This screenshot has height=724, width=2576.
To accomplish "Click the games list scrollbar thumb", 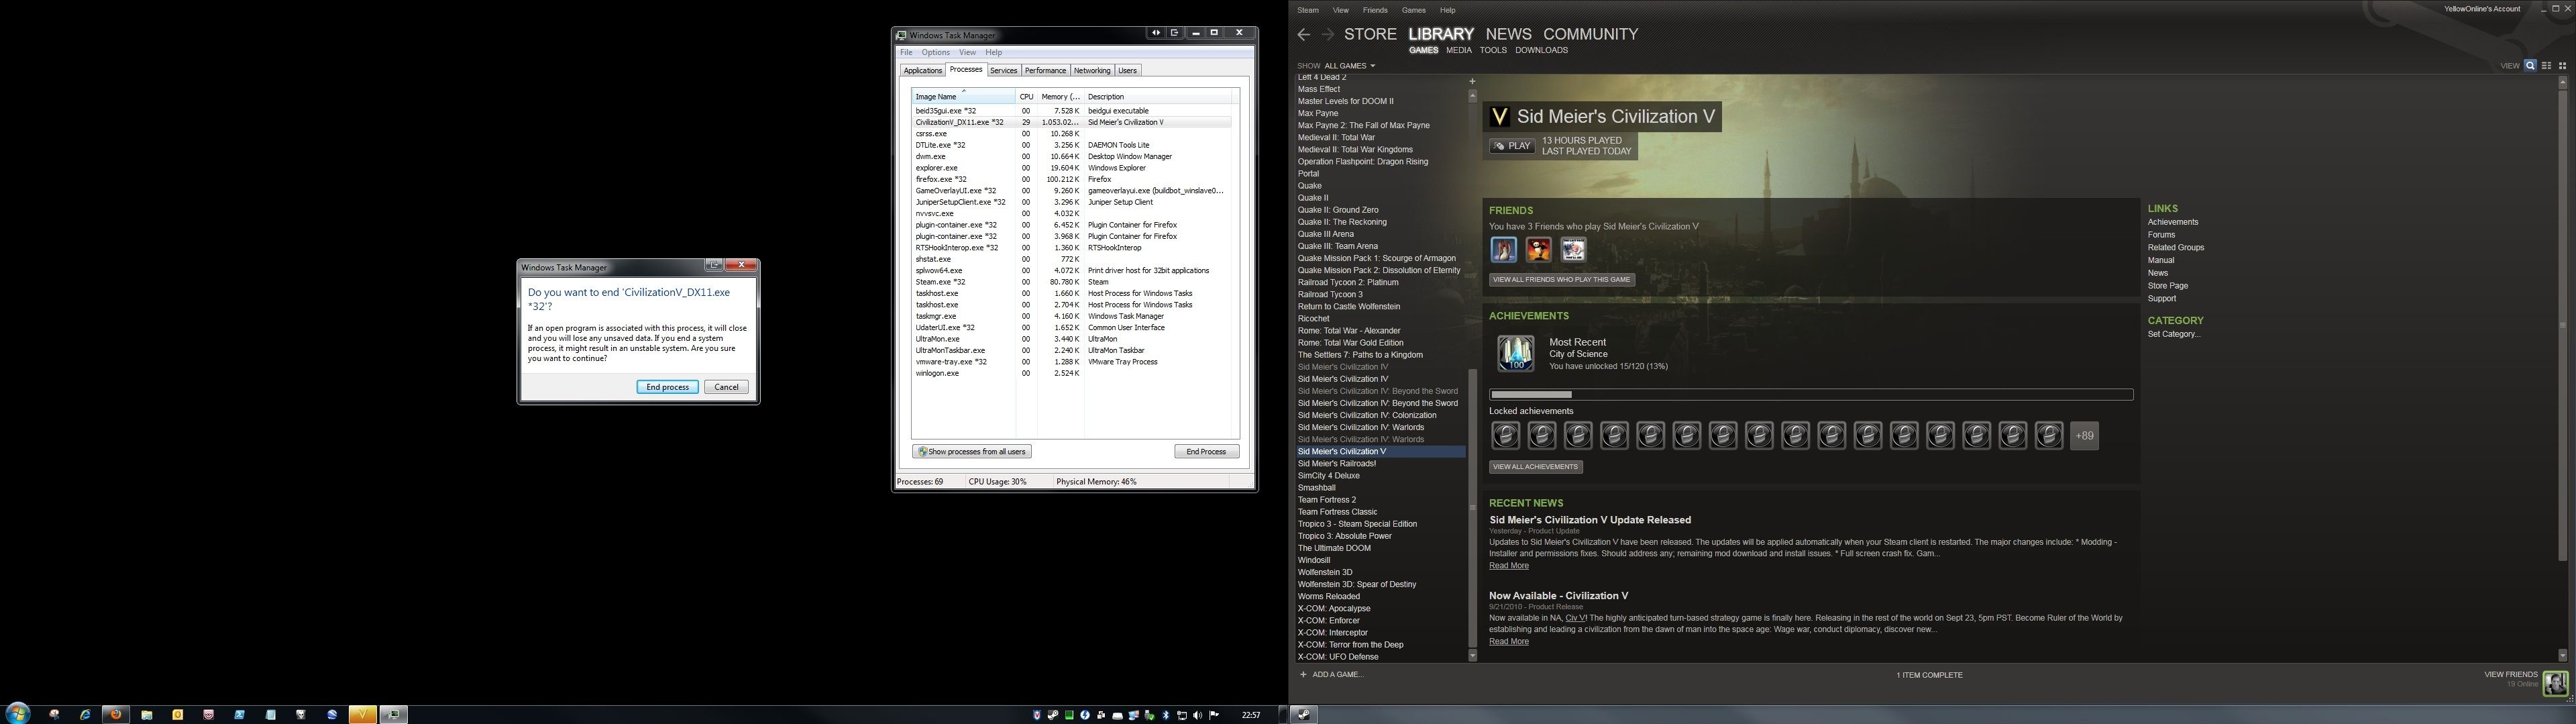I will (1472, 508).
